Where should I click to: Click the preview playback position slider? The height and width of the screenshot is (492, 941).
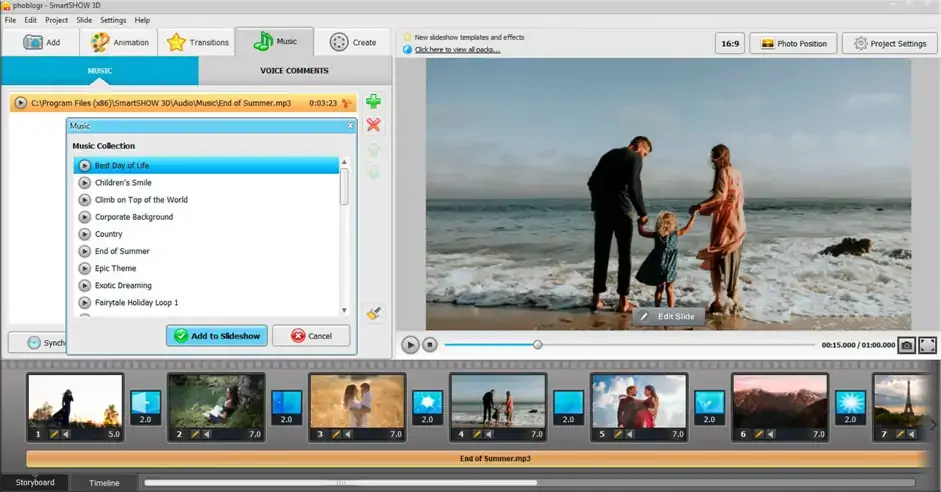click(538, 344)
